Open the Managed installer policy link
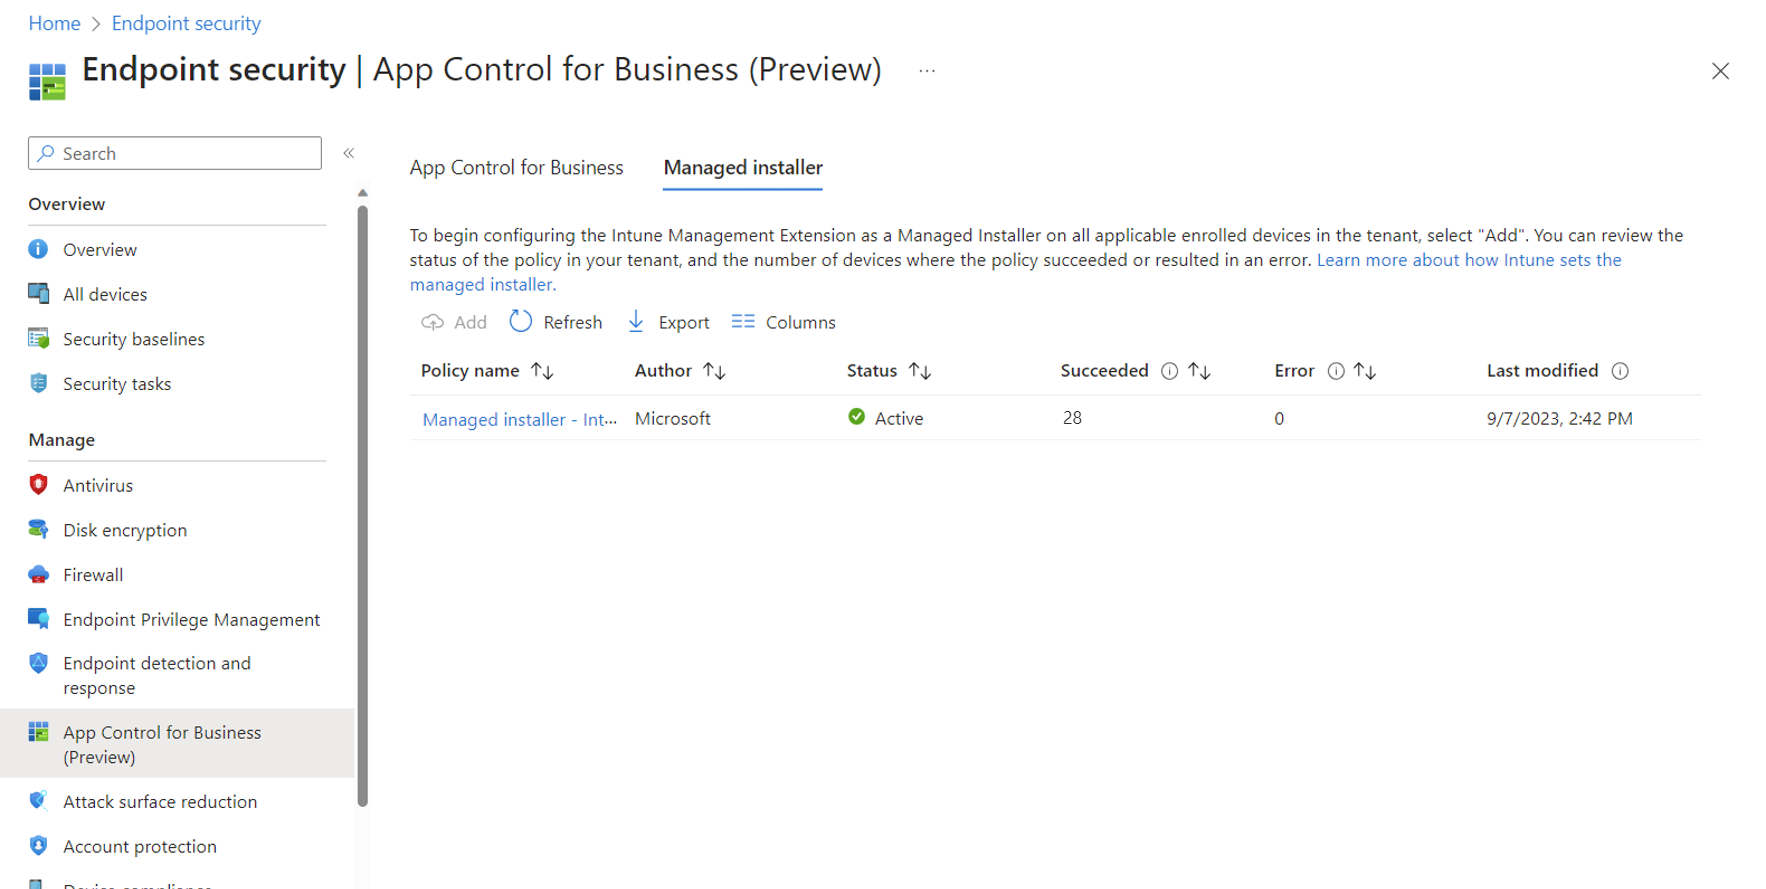 tap(519, 419)
